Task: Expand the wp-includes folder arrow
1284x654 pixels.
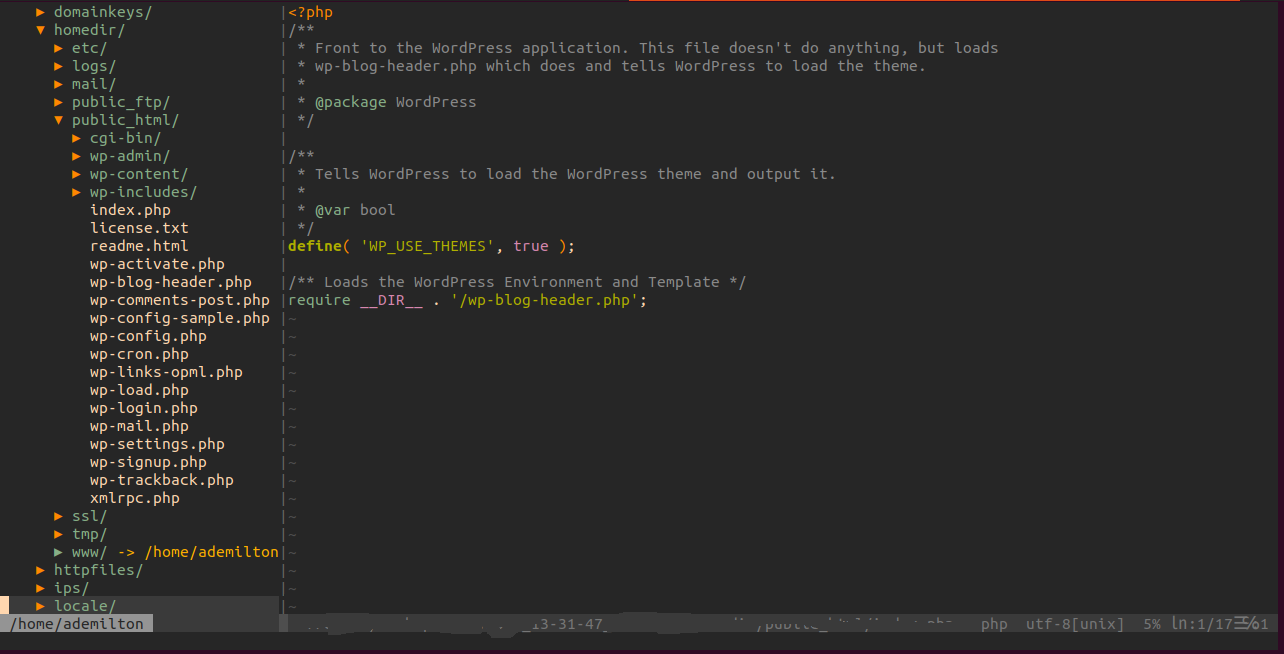Action: coord(77,192)
